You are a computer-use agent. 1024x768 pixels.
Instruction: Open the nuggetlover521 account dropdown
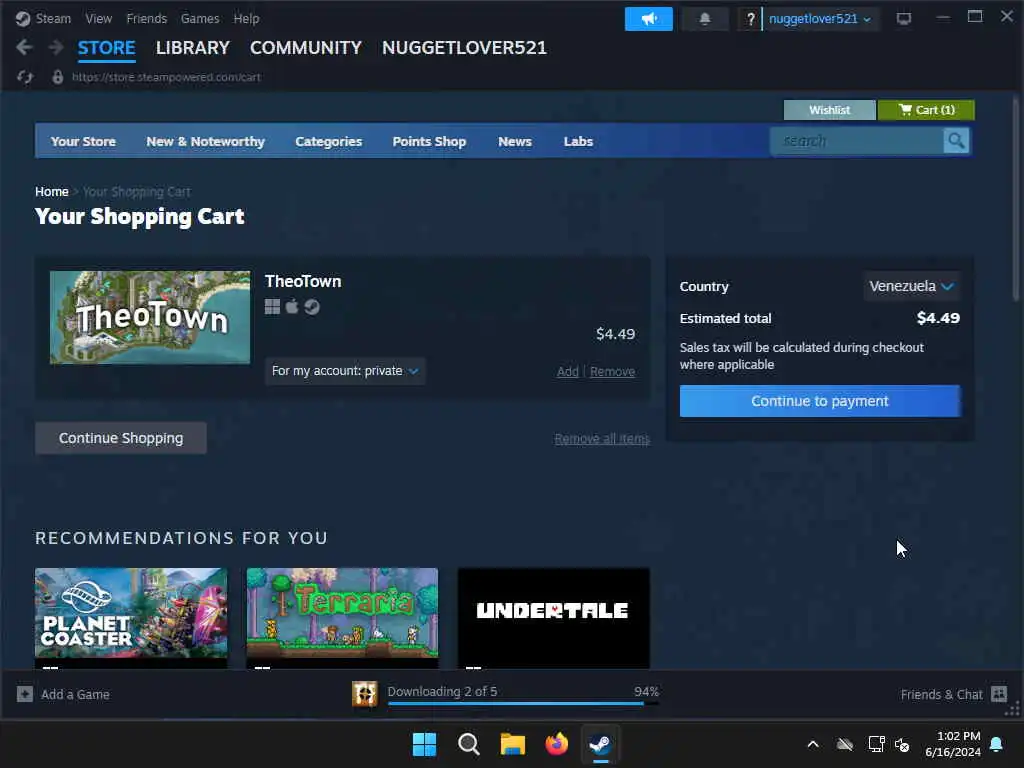click(820, 19)
